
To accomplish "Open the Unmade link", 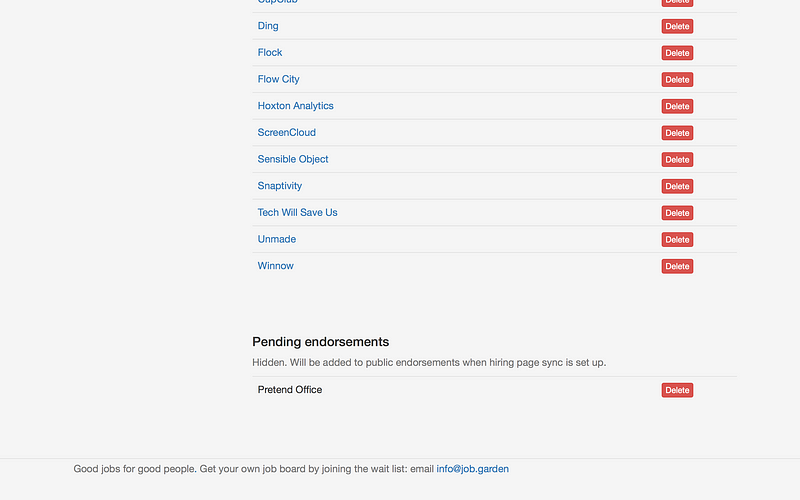I will 277,239.
